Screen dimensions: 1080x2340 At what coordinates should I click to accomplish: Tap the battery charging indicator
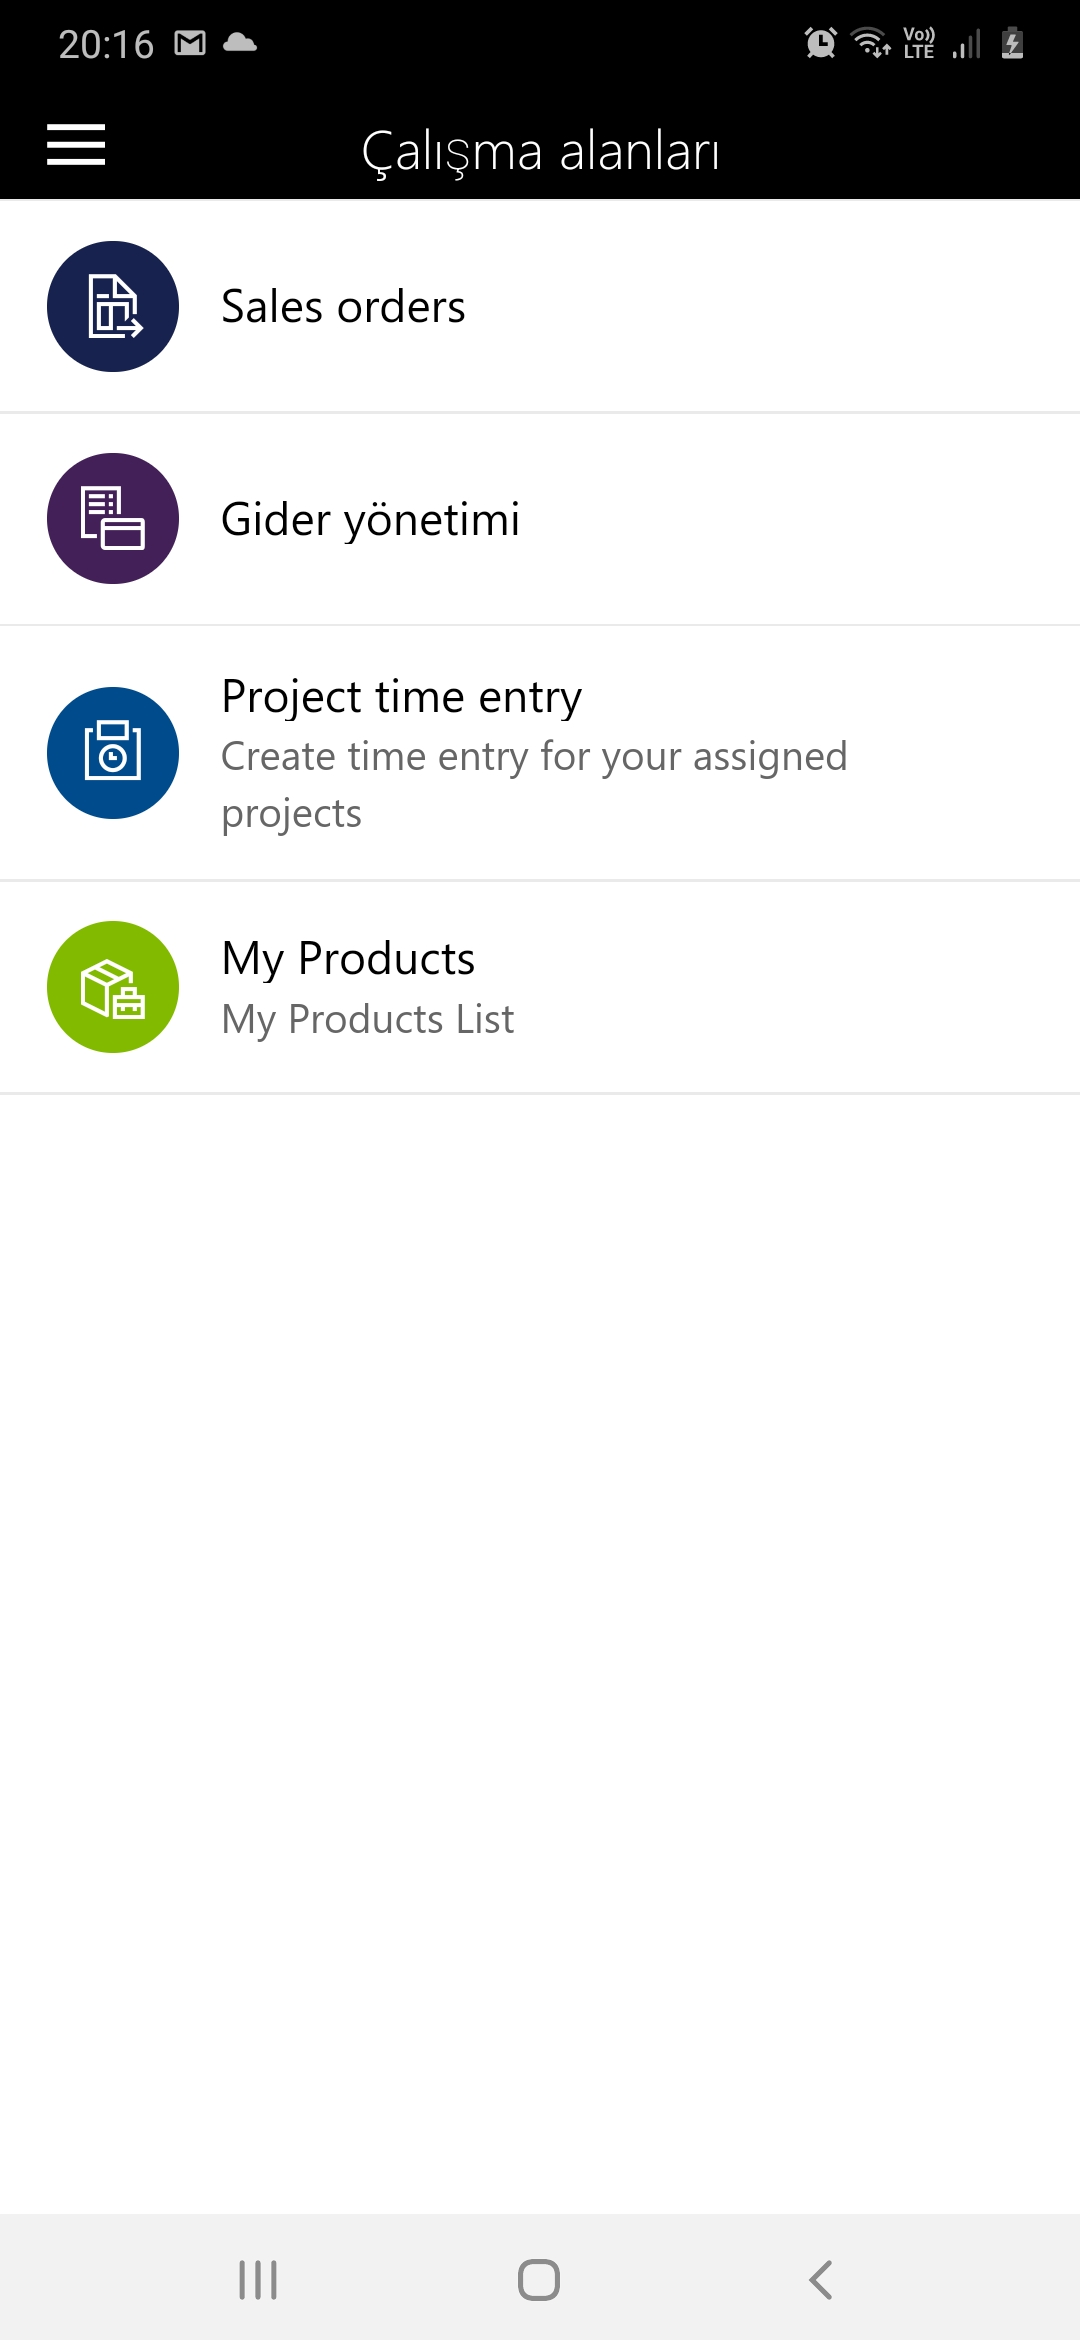pos(1012,43)
